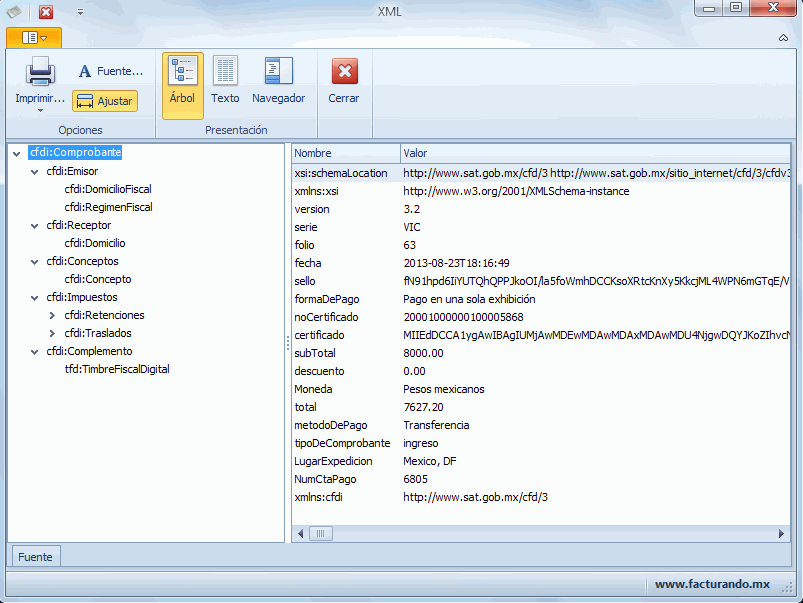
Task: Click the Imprimir printer icon
Action: pyautogui.click(x=40, y=73)
